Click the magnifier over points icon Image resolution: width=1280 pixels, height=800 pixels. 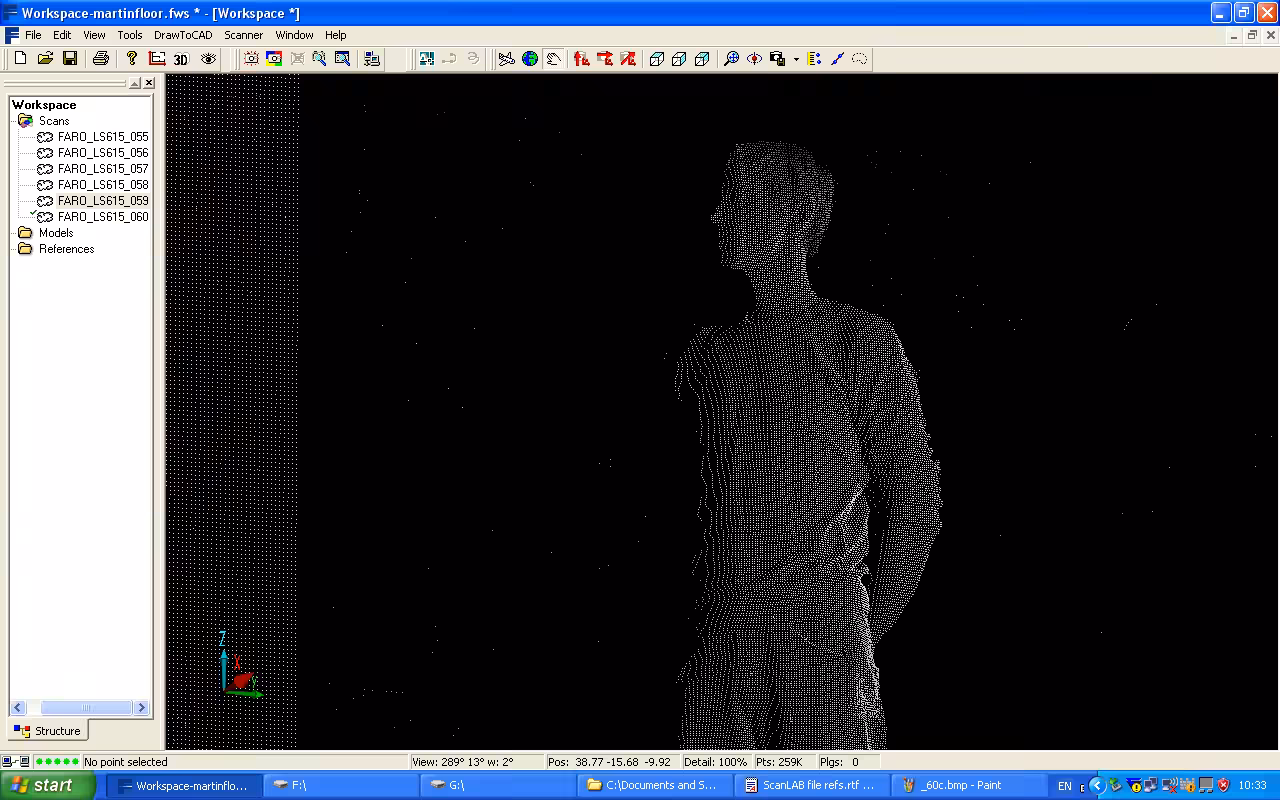pos(319,59)
